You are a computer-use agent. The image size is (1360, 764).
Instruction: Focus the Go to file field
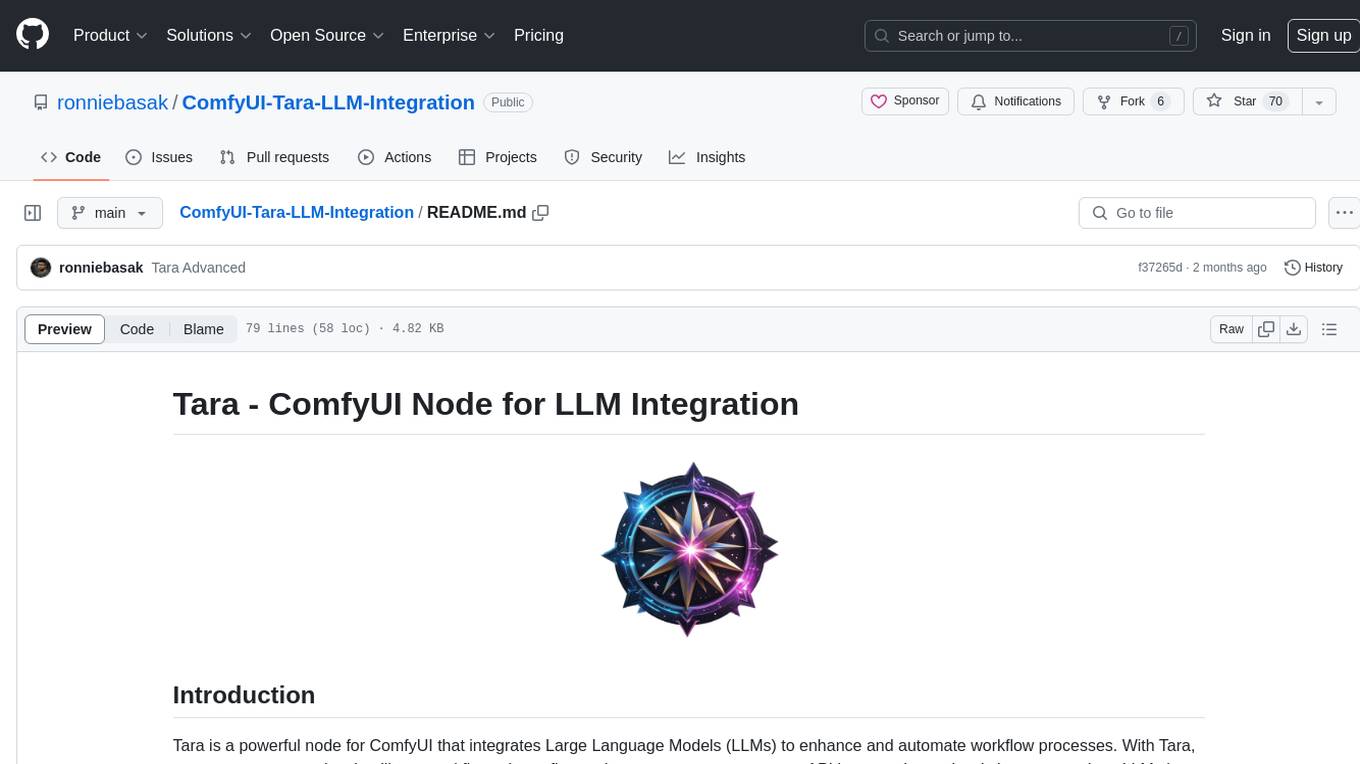[x=1197, y=213]
